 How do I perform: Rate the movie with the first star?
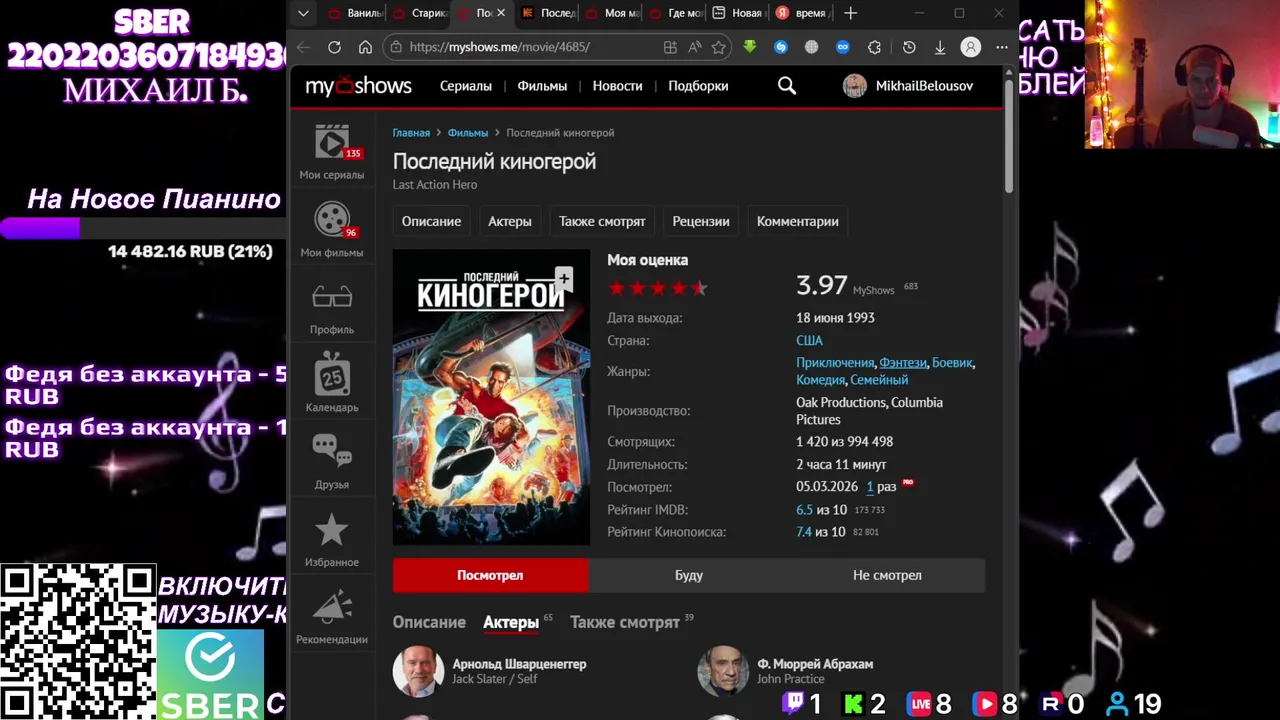[x=616, y=288]
